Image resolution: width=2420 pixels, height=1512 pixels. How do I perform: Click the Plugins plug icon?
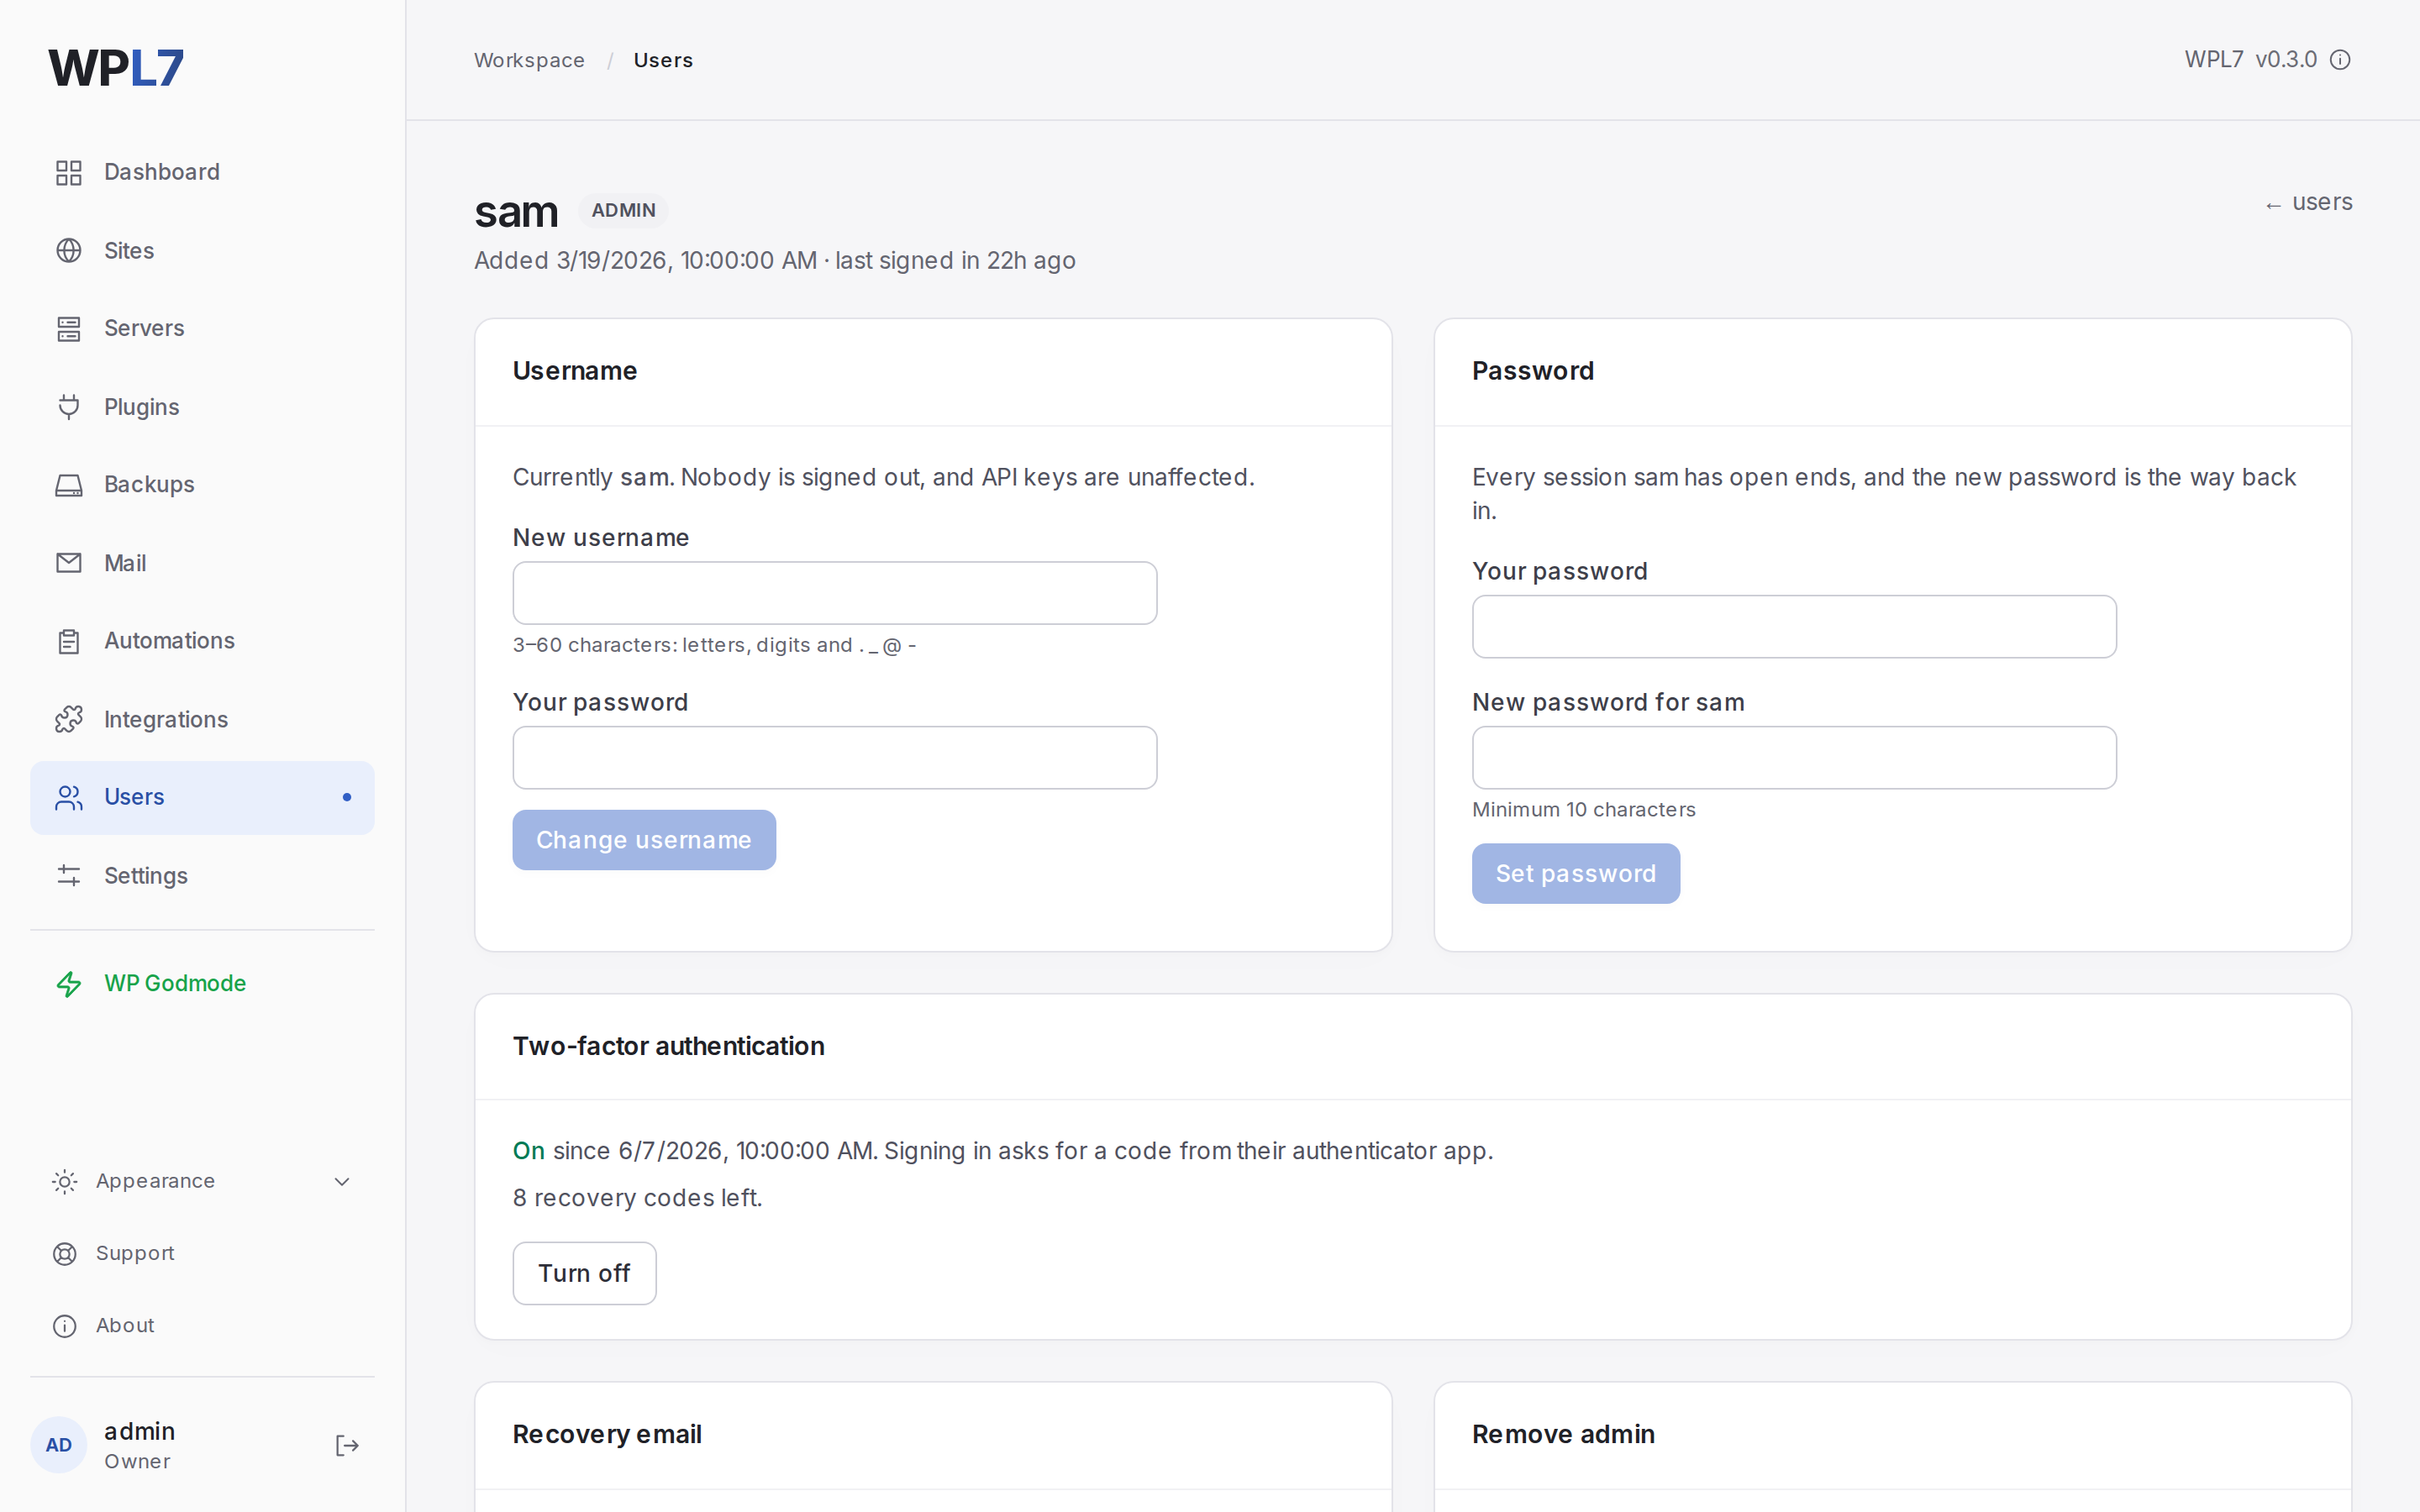tap(68, 407)
